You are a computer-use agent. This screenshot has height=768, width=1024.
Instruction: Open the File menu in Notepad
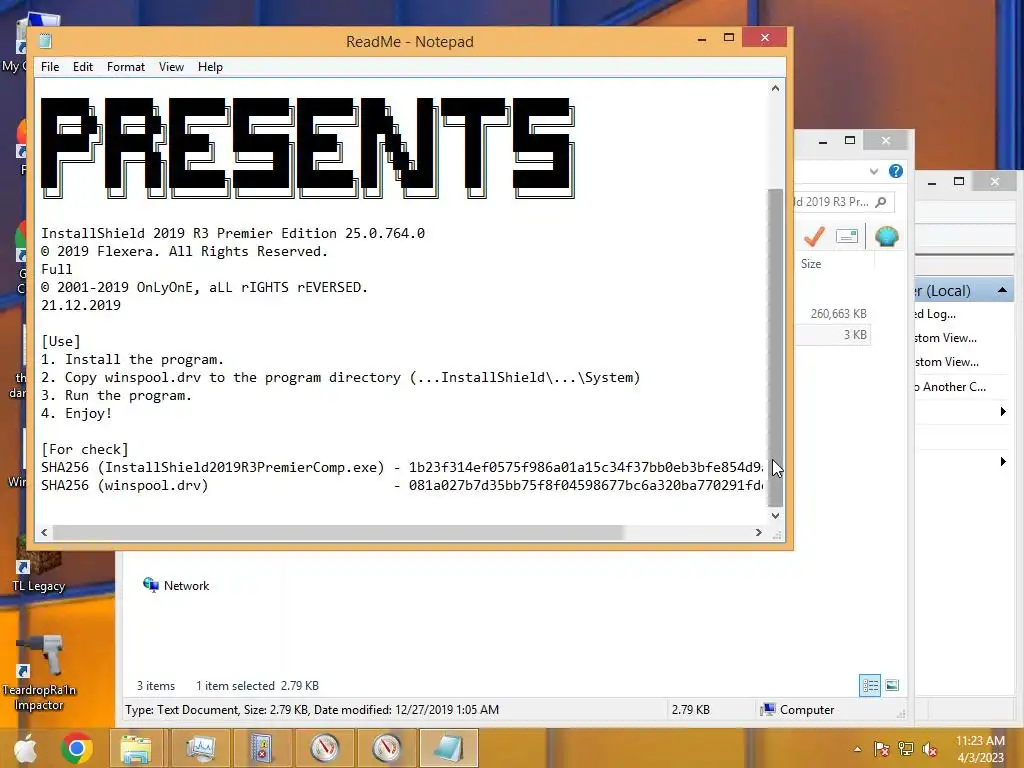point(50,67)
